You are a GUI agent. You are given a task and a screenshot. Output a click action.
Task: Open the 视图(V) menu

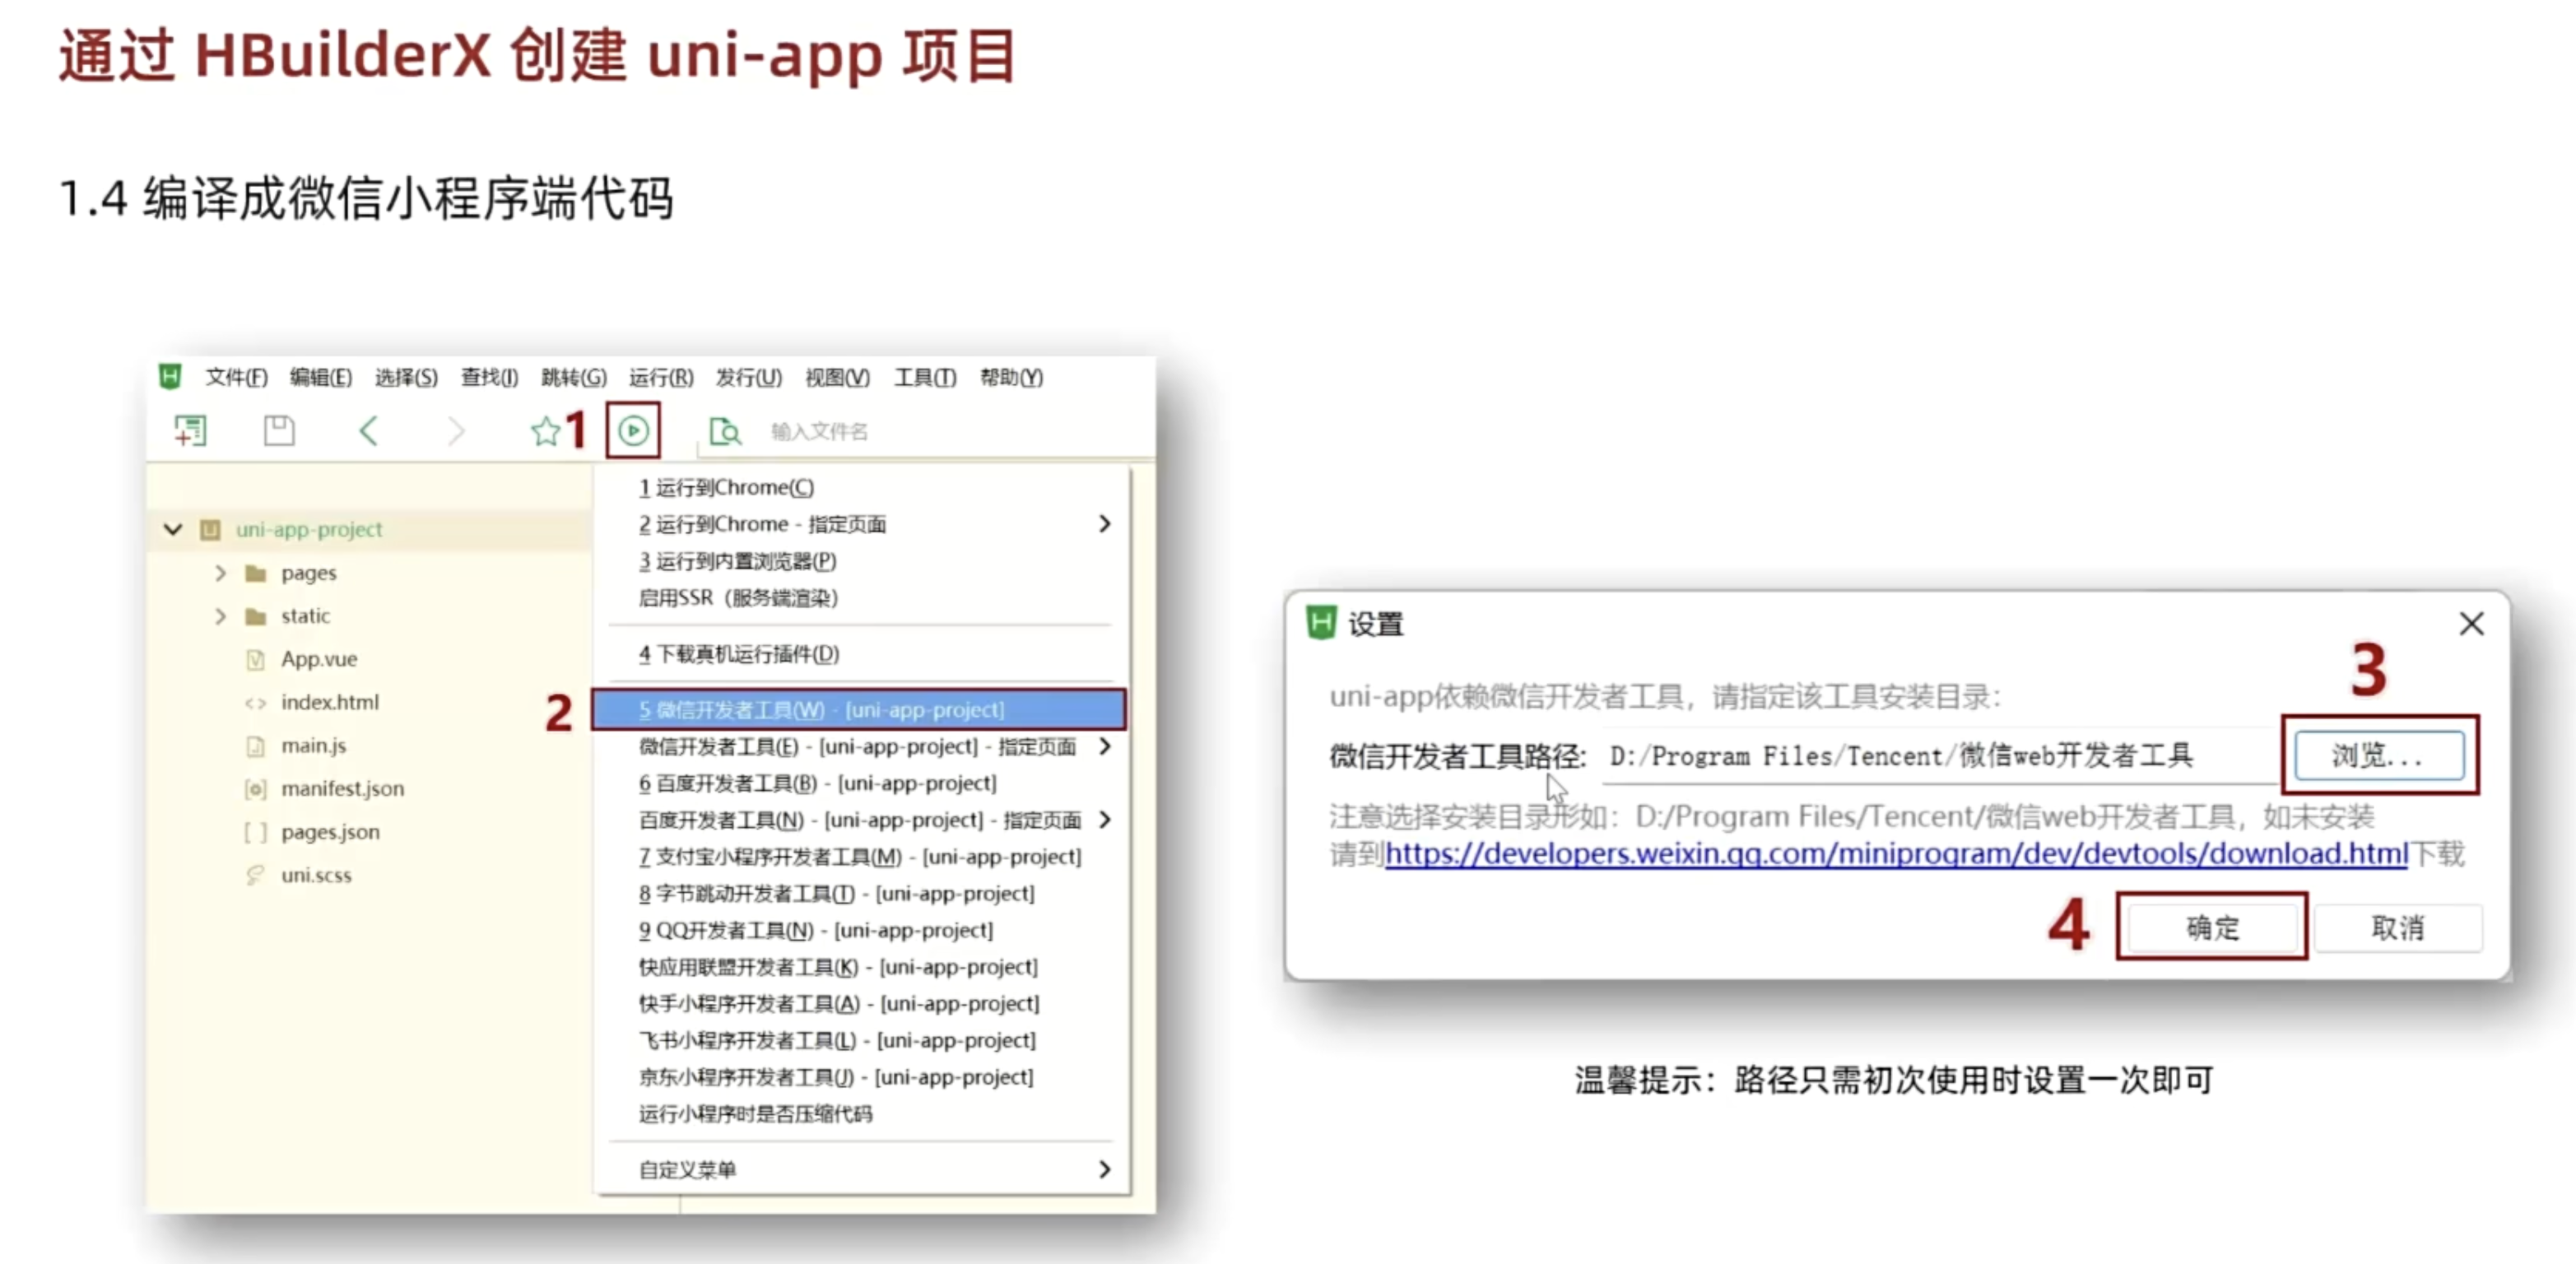[x=838, y=377]
